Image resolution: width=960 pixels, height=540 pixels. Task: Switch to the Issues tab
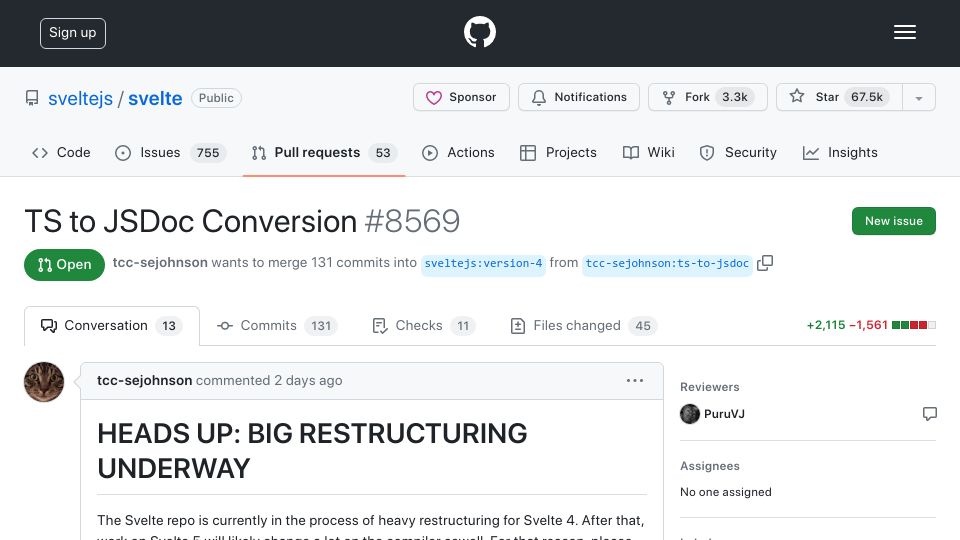[170, 152]
